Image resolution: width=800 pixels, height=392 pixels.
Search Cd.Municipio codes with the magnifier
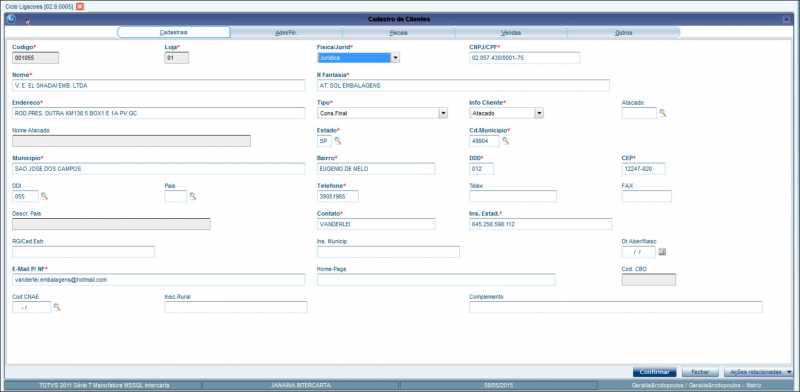pyautogui.click(x=505, y=141)
